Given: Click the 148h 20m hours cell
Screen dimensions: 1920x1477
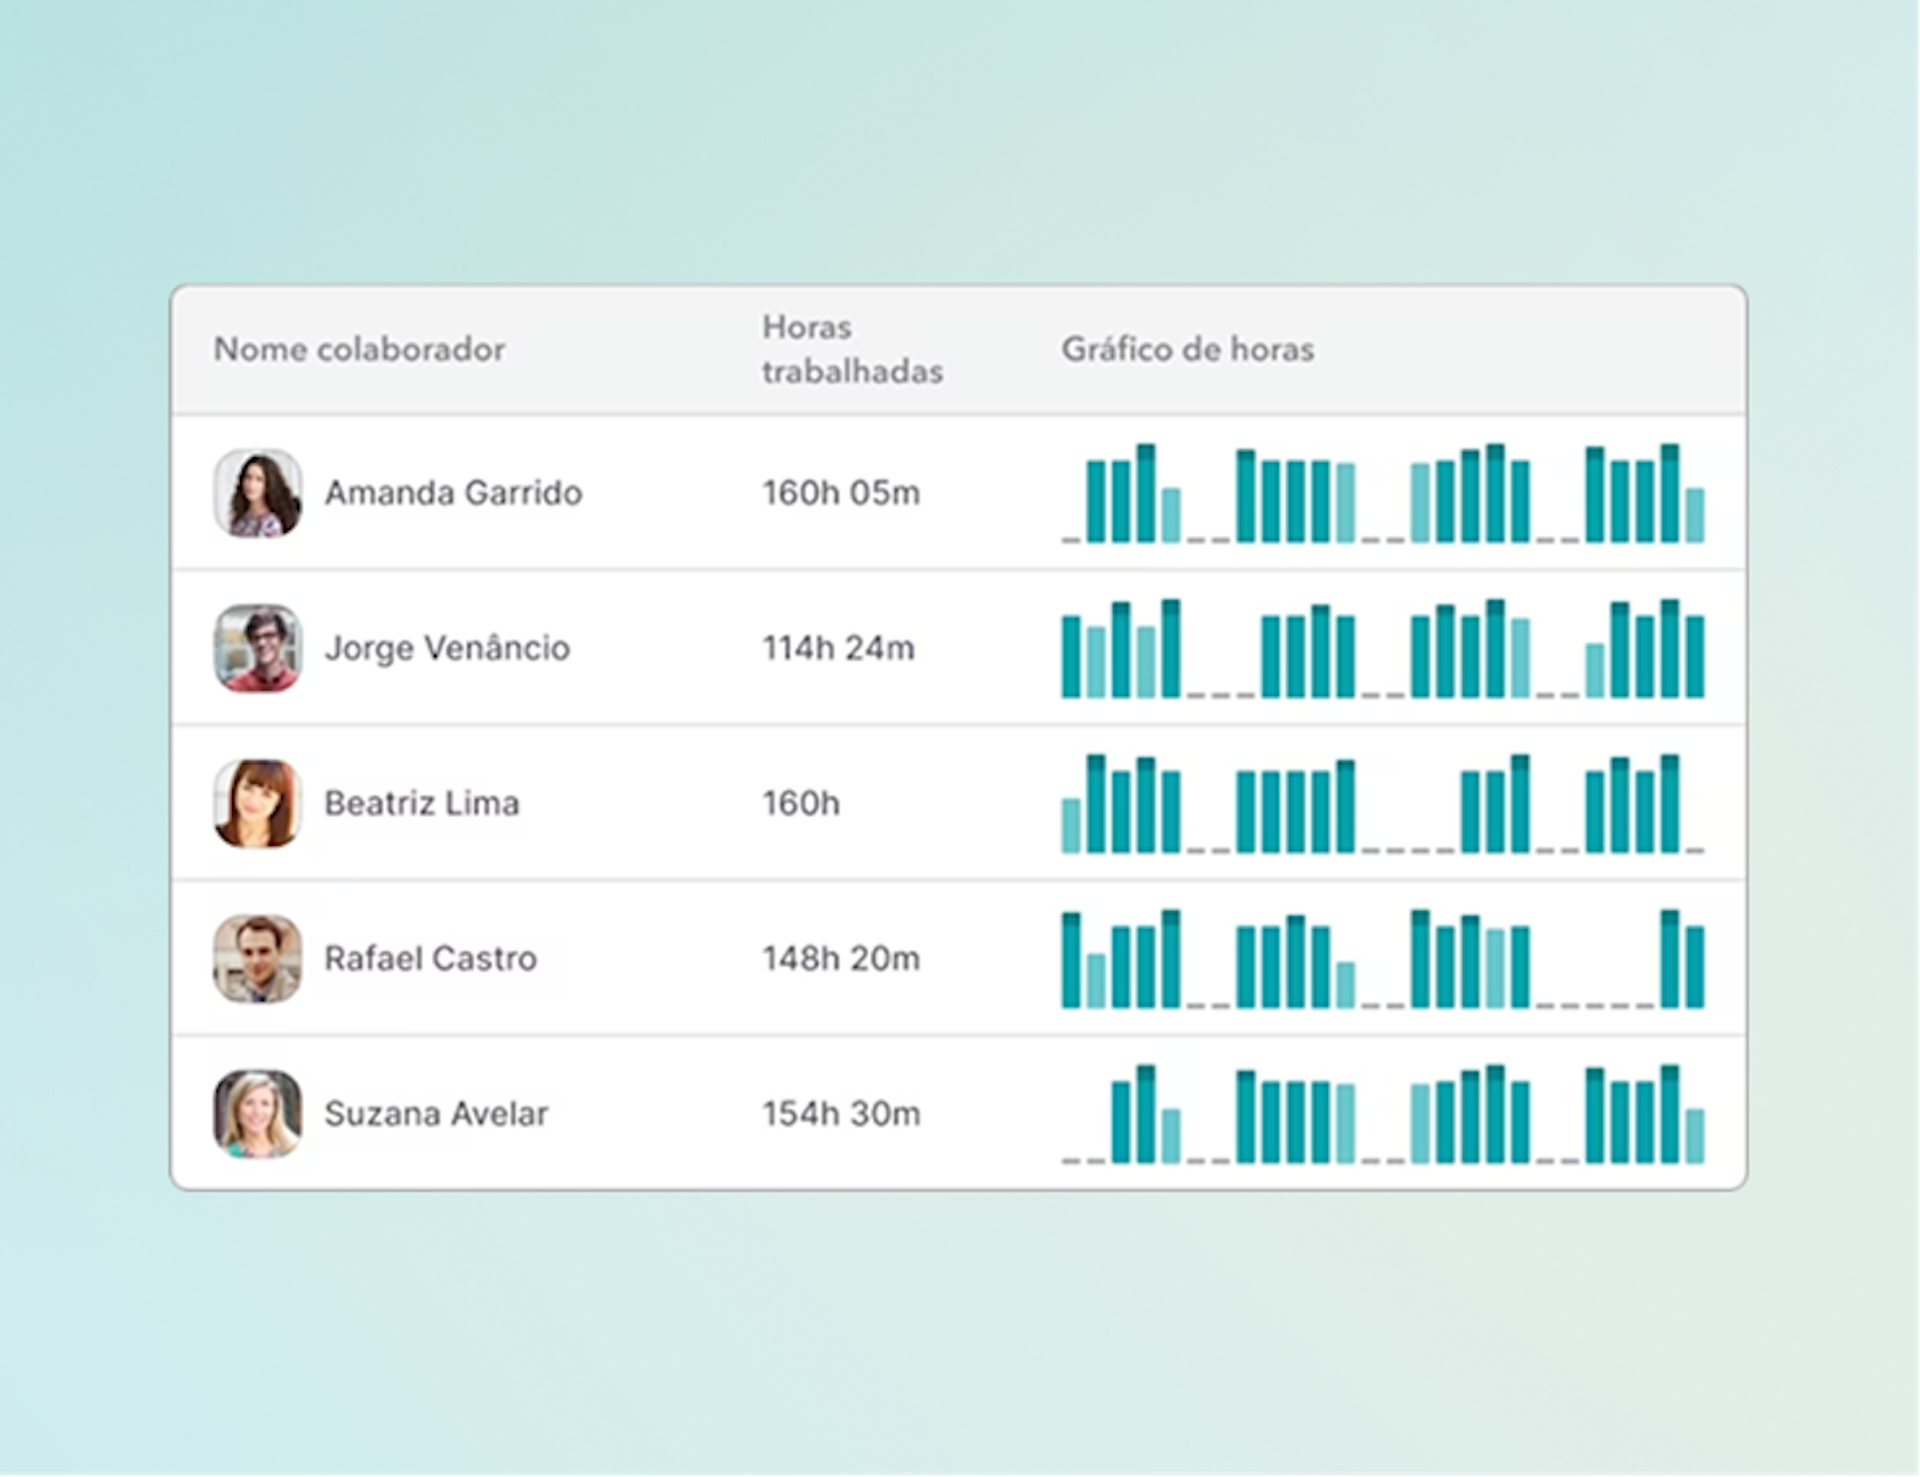Looking at the screenshot, I should pos(841,958).
